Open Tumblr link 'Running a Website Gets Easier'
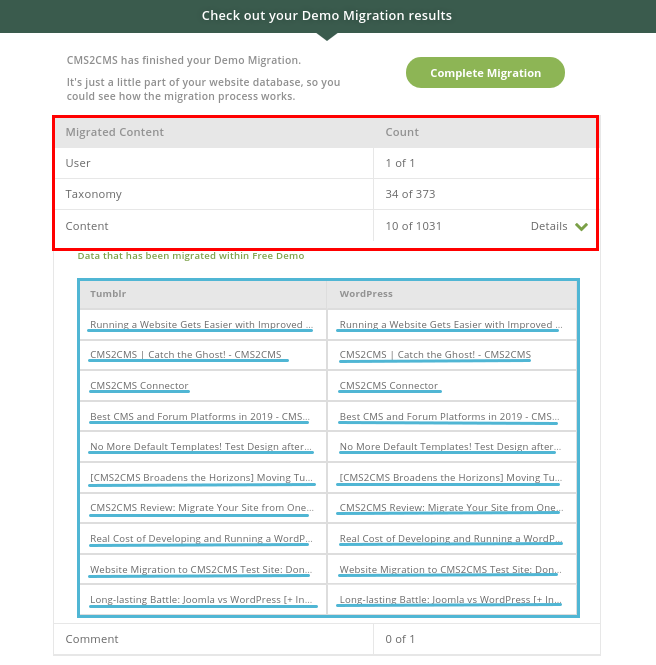The height and width of the screenshot is (665, 656). click(x=201, y=324)
